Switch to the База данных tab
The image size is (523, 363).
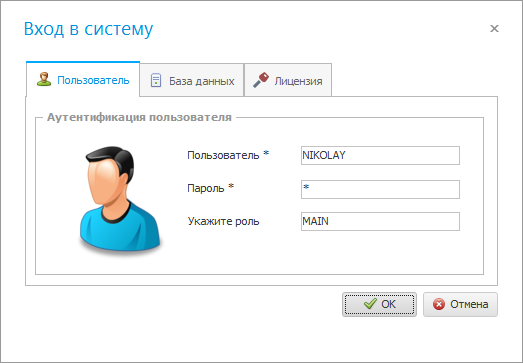[192, 80]
